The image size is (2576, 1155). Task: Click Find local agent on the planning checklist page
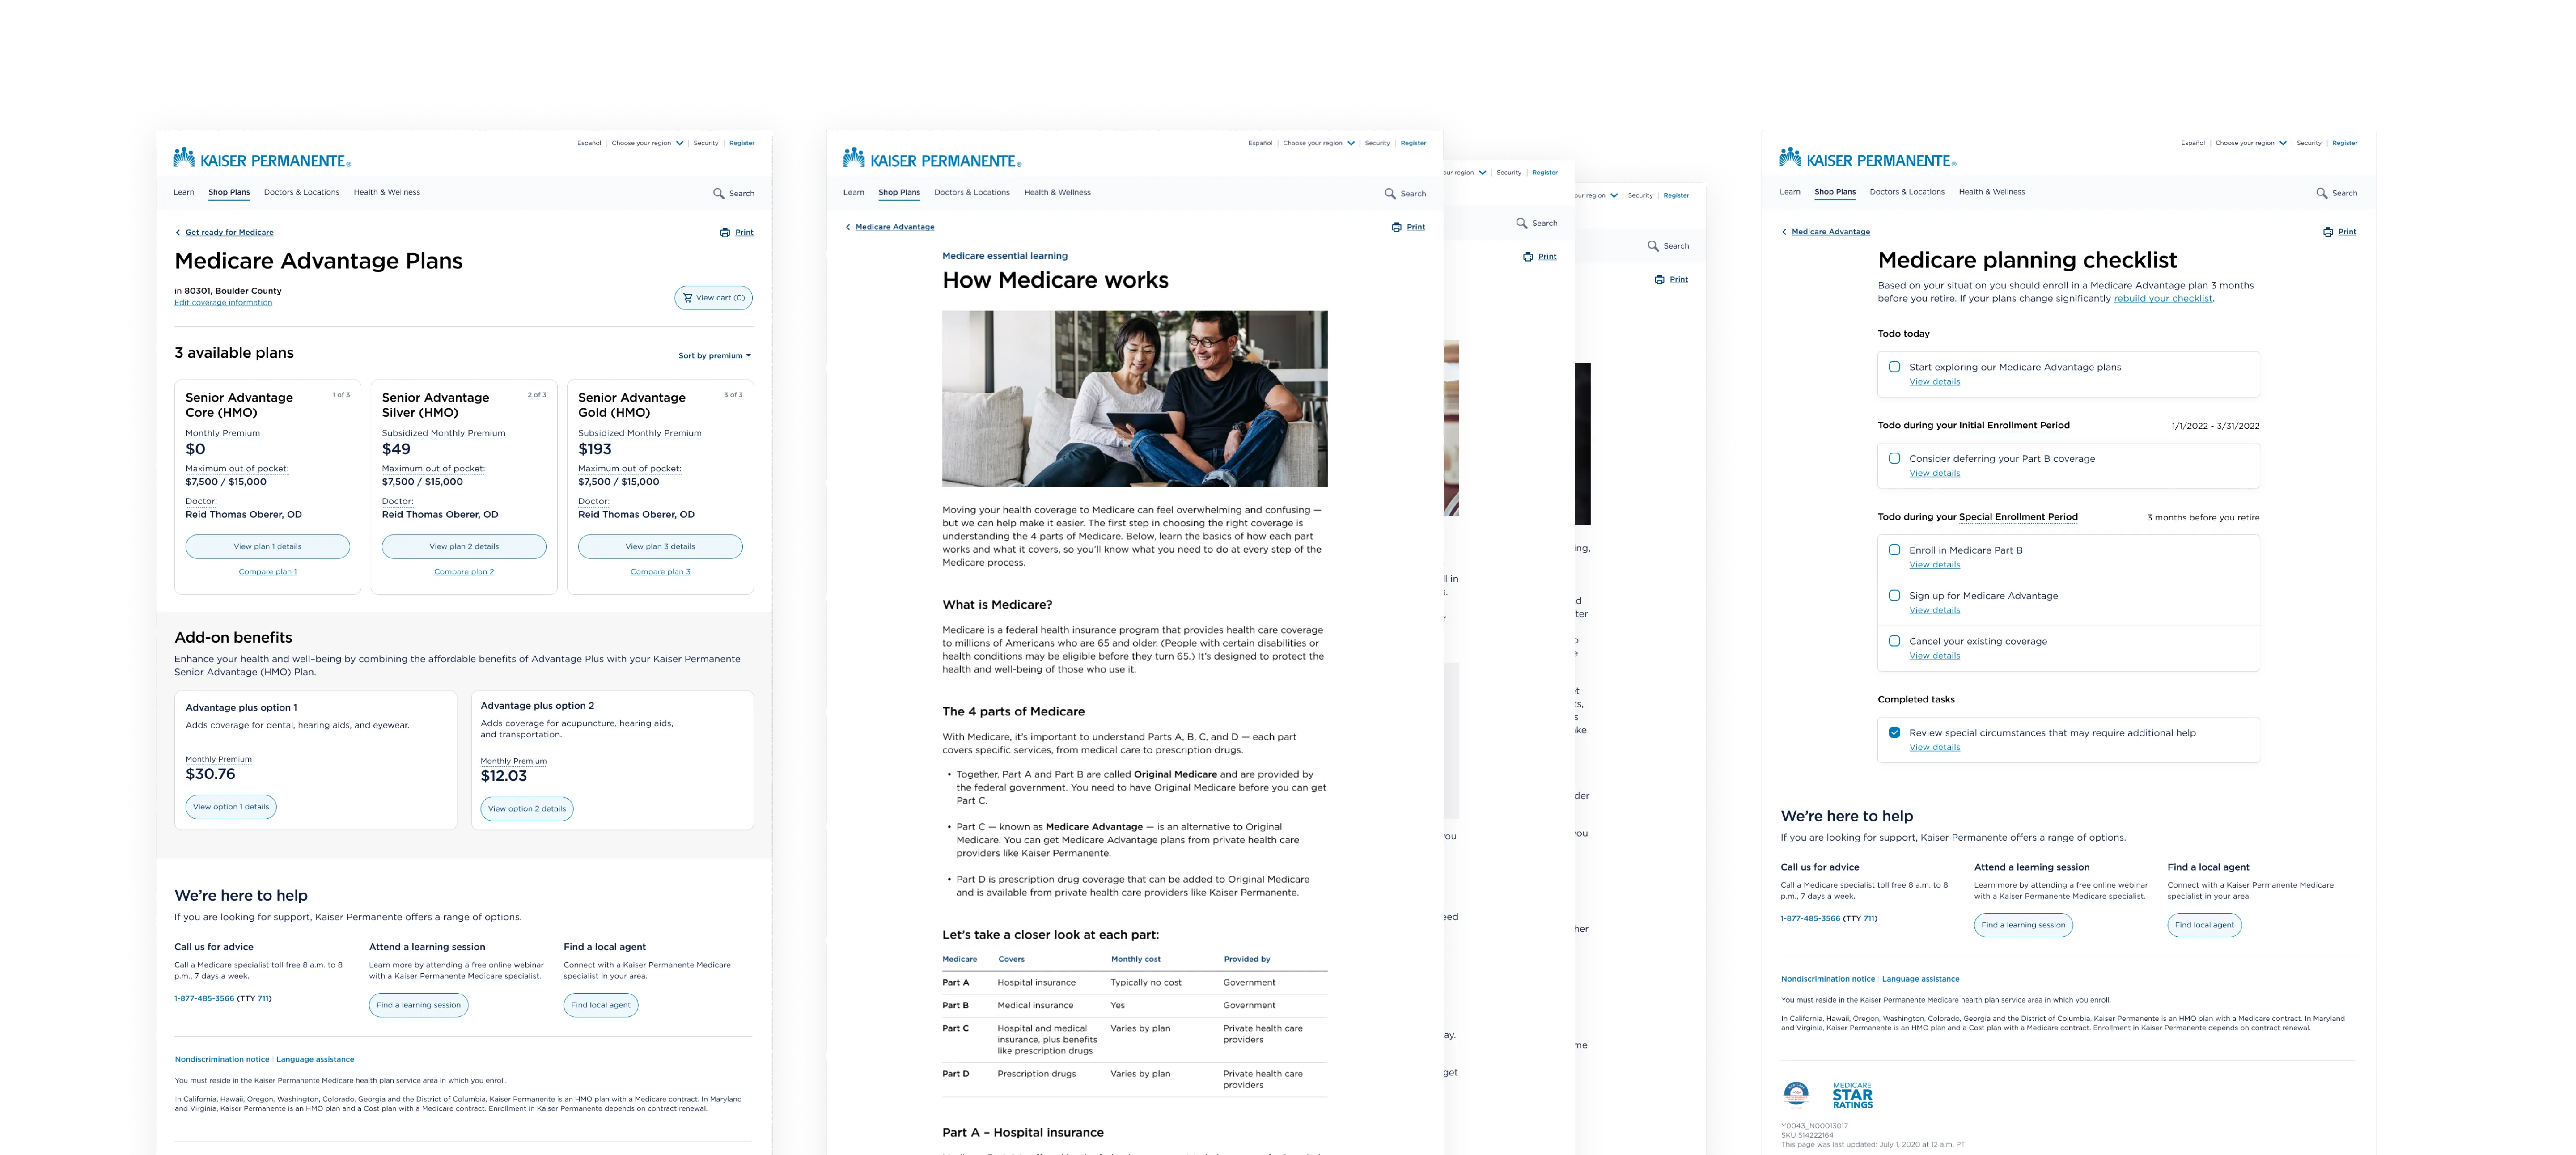(2204, 925)
